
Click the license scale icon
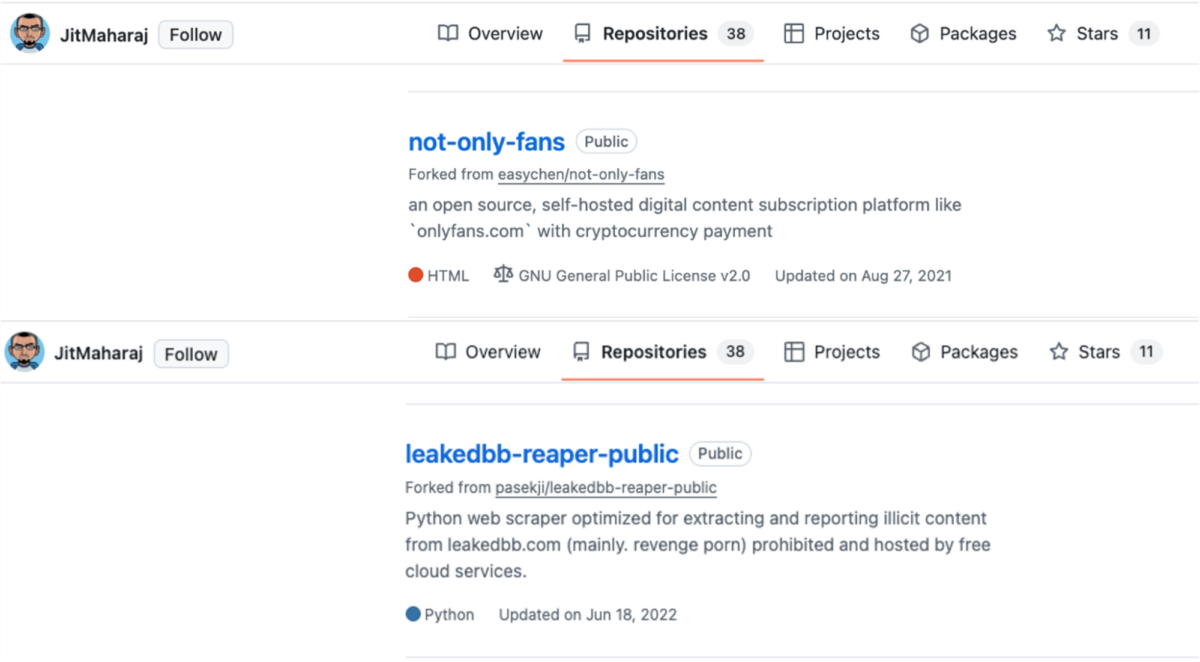tap(503, 274)
